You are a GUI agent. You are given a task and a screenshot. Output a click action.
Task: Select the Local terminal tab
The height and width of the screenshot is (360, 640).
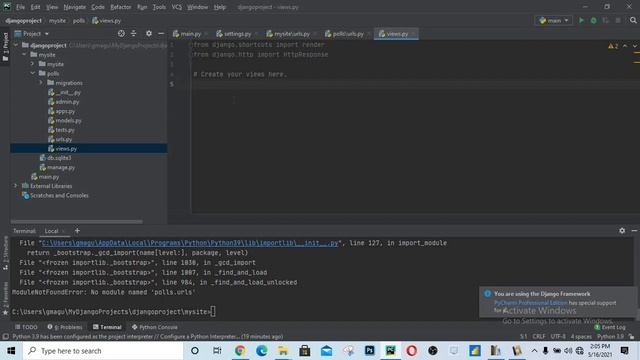pos(51,231)
